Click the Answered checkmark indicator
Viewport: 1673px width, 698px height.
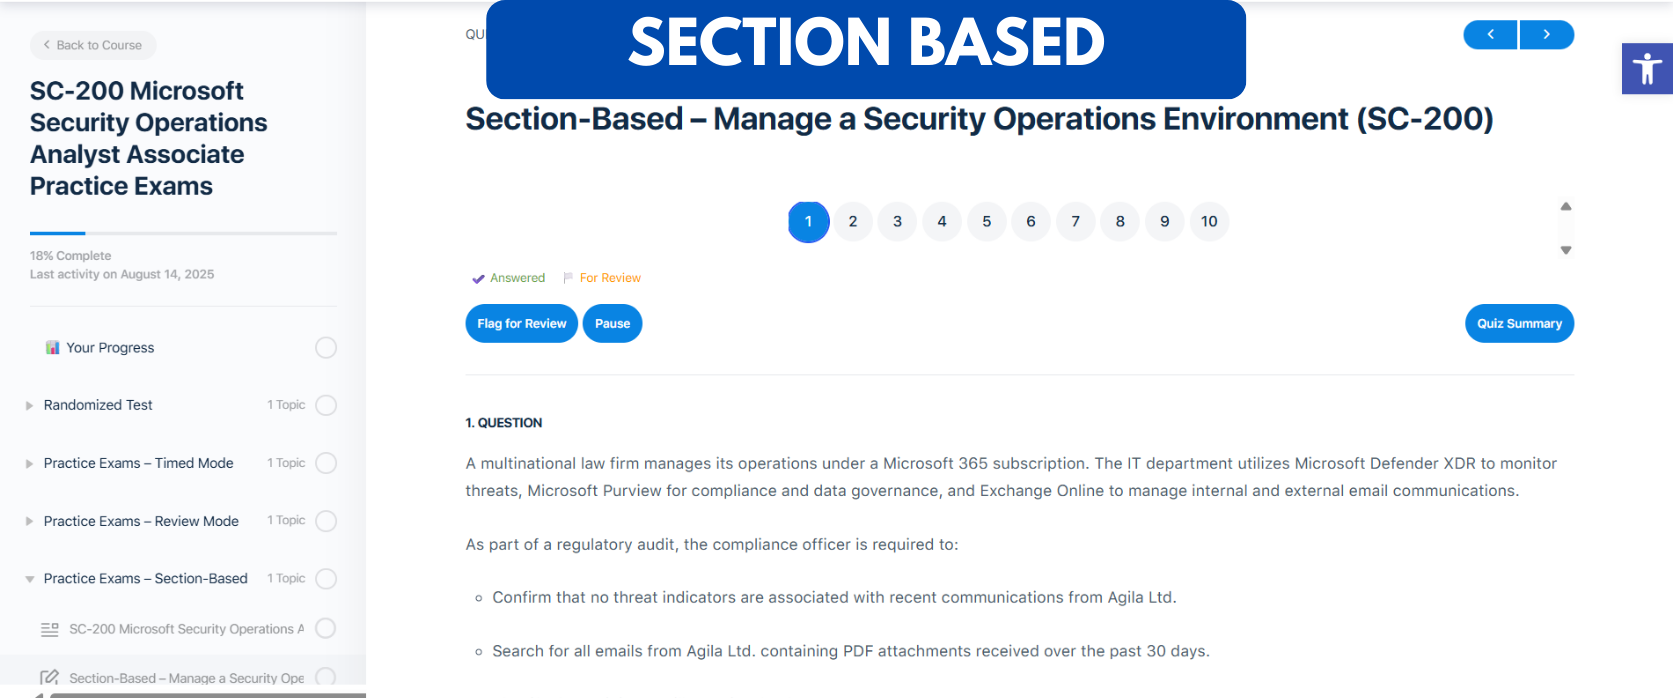[x=478, y=278]
